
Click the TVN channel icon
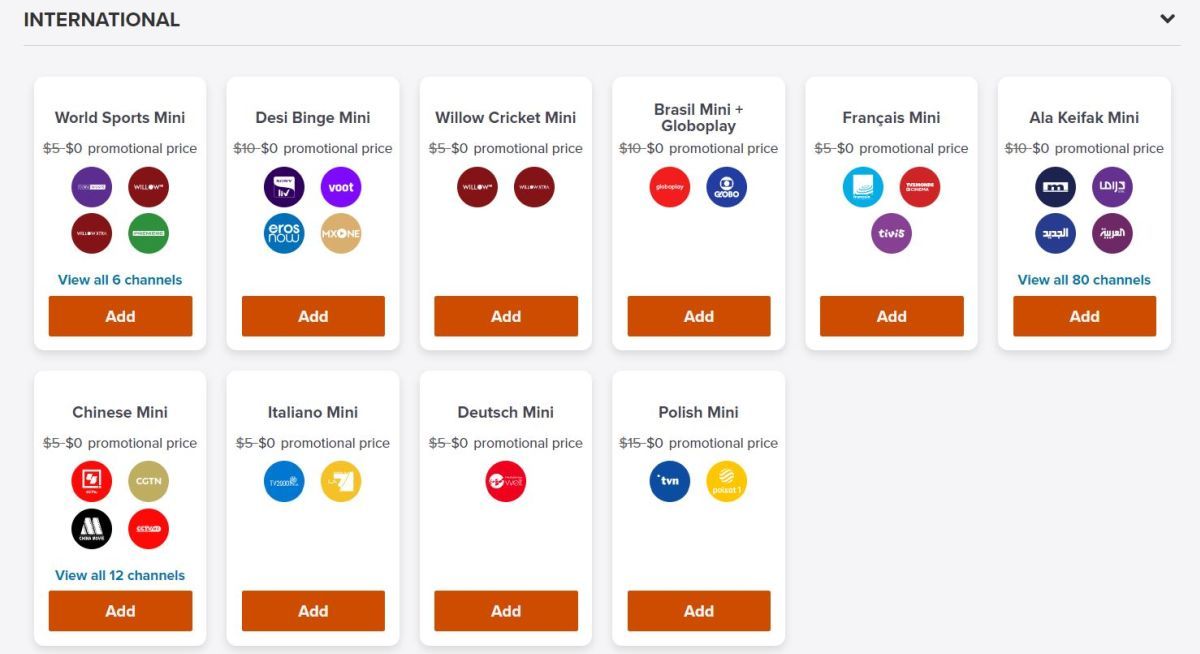[x=670, y=482]
